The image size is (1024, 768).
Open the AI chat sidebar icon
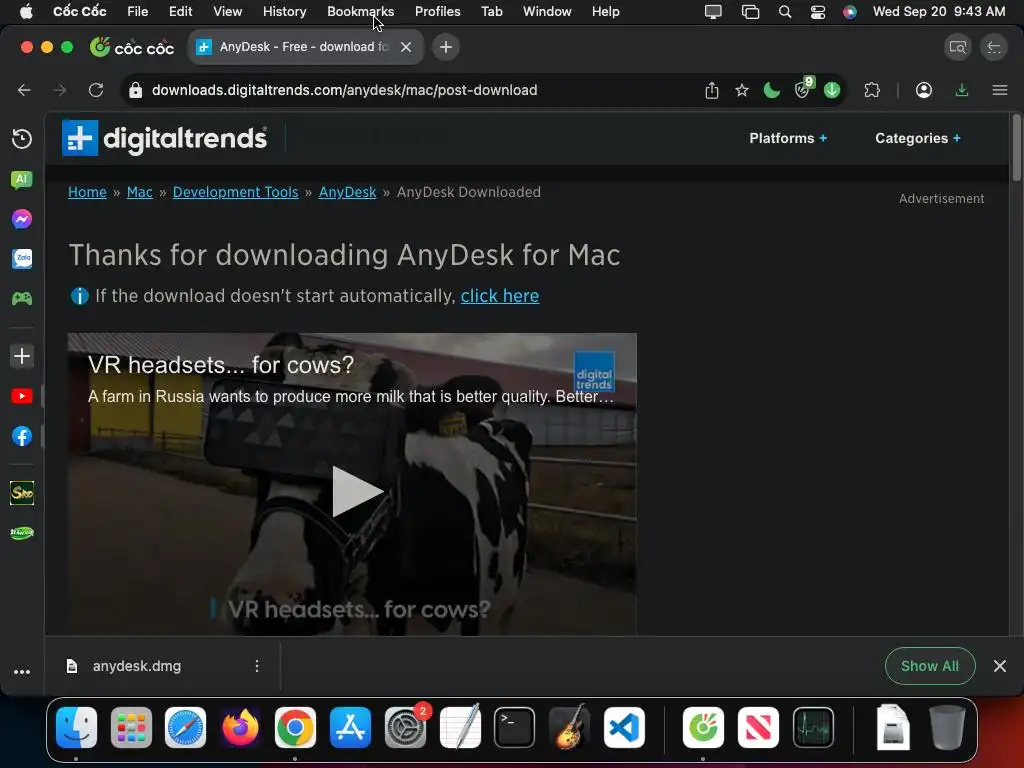tap(22, 179)
